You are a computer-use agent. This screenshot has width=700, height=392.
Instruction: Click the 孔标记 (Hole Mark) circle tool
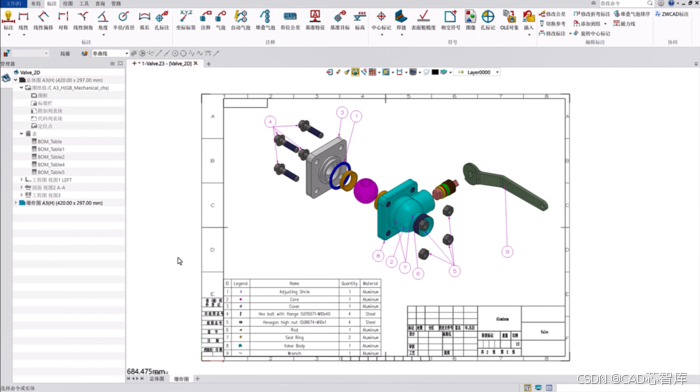pyautogui.click(x=488, y=20)
